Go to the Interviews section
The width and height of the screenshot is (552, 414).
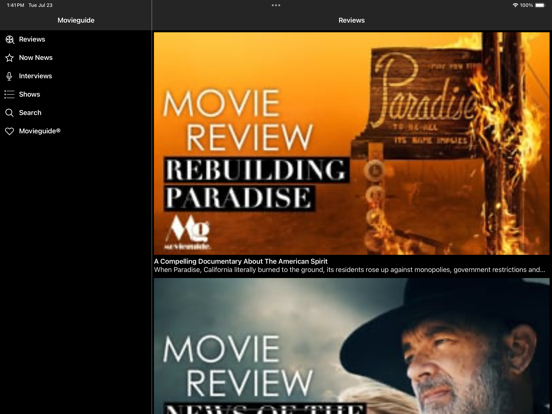click(76, 76)
